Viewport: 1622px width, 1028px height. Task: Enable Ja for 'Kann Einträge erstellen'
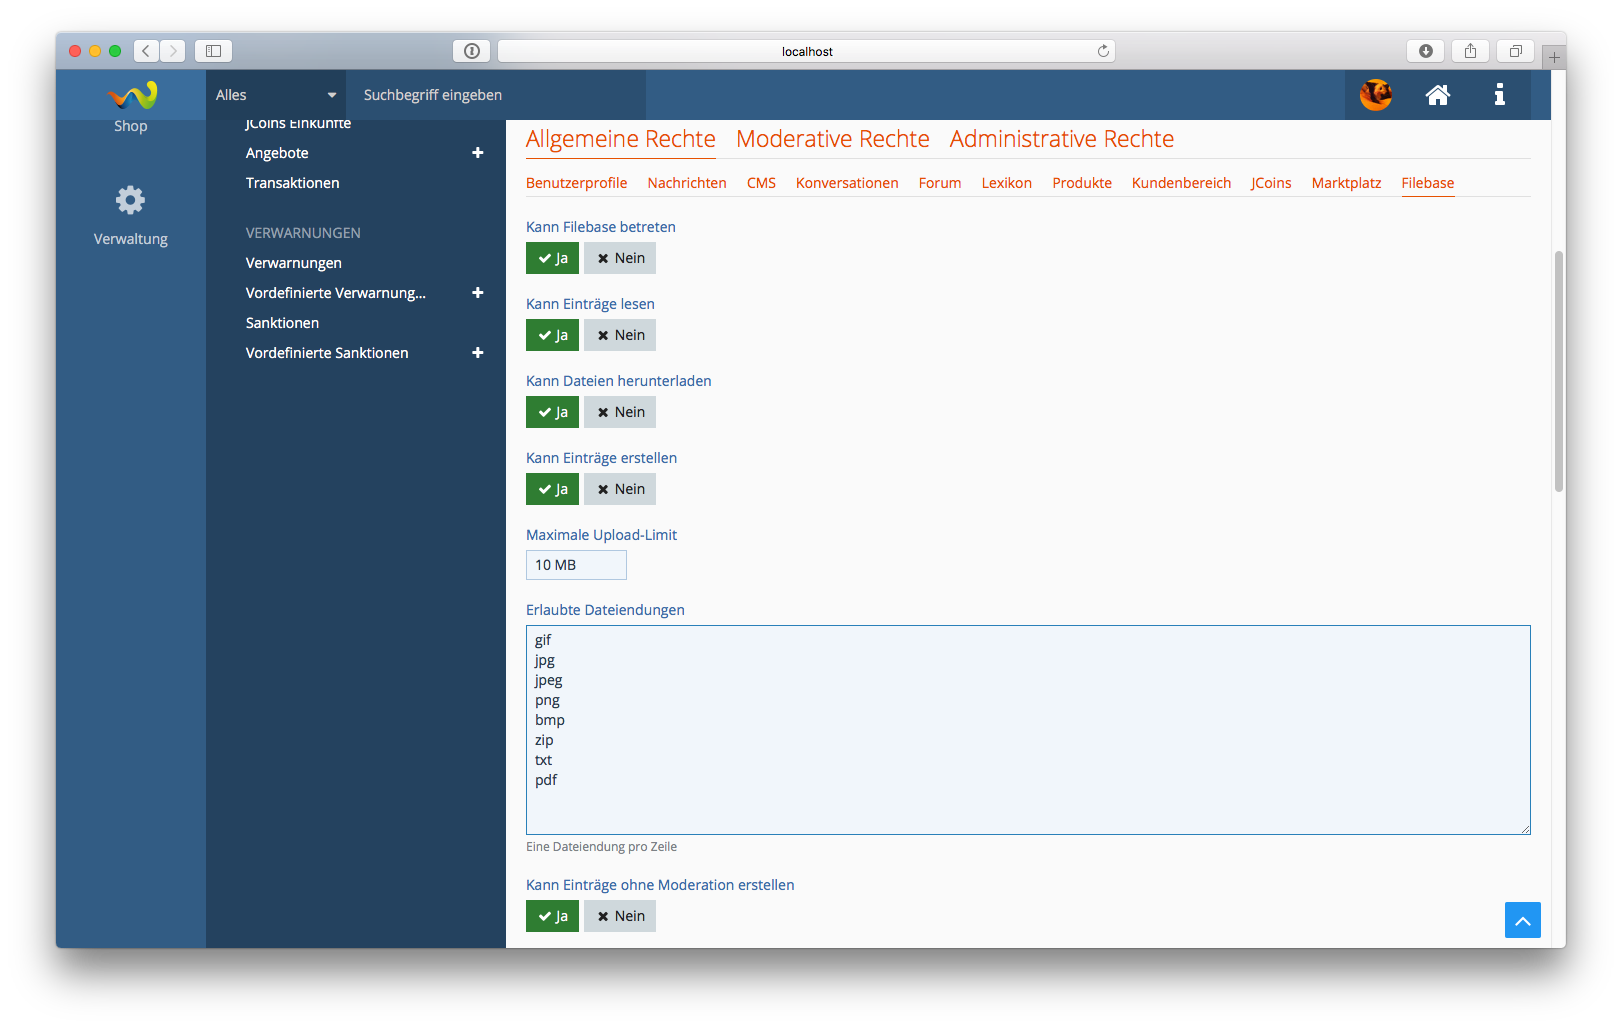click(x=552, y=489)
